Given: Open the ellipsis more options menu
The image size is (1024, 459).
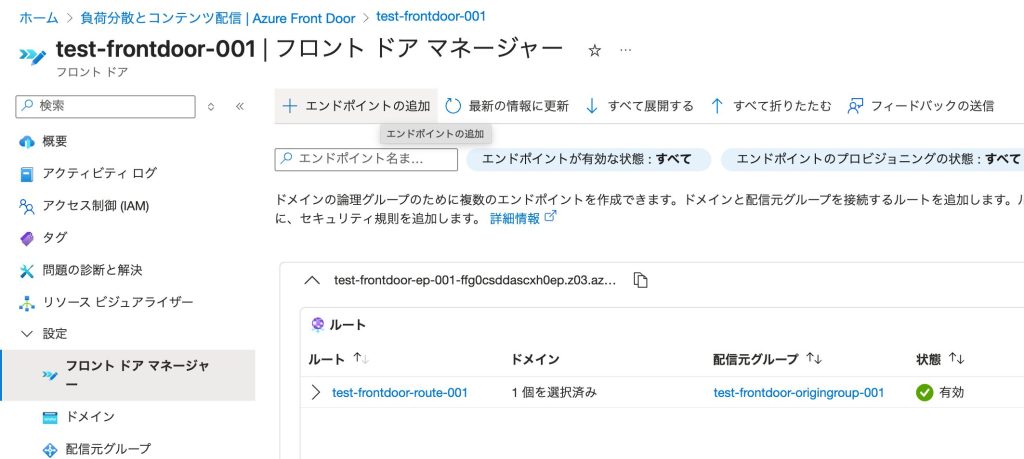Looking at the screenshot, I should coord(626,50).
